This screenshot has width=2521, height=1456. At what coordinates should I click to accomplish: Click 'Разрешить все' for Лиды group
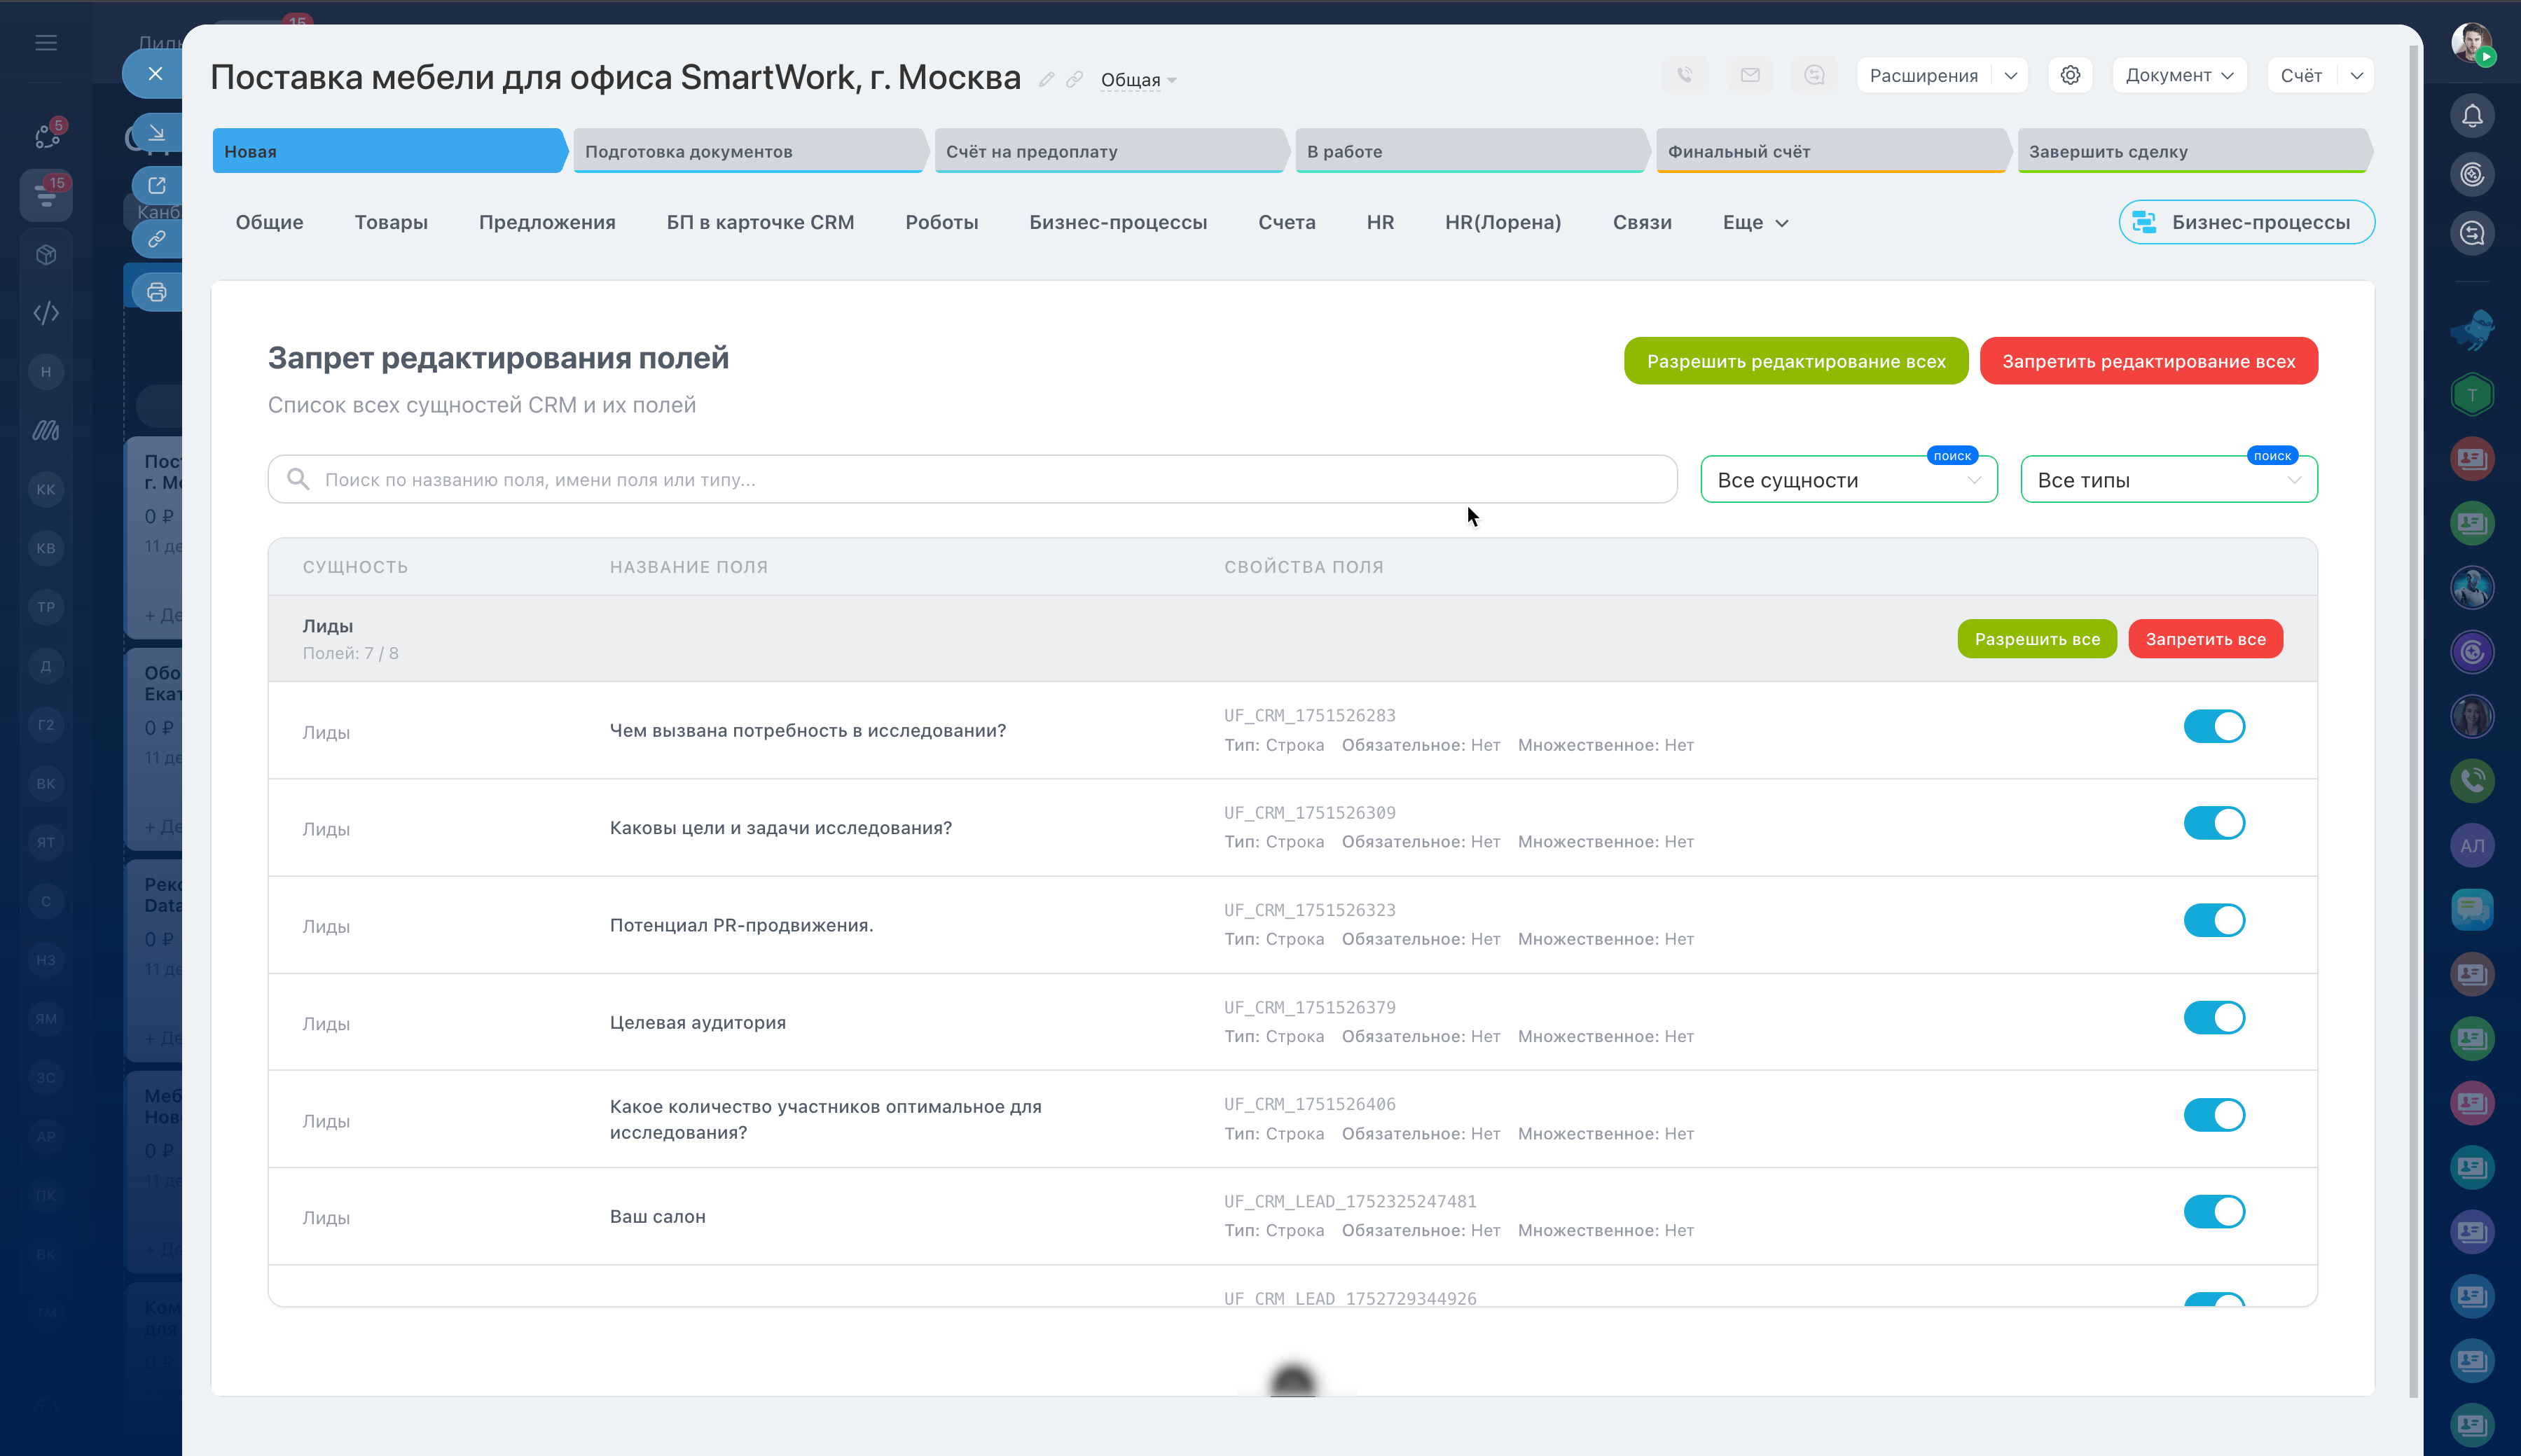2036,640
